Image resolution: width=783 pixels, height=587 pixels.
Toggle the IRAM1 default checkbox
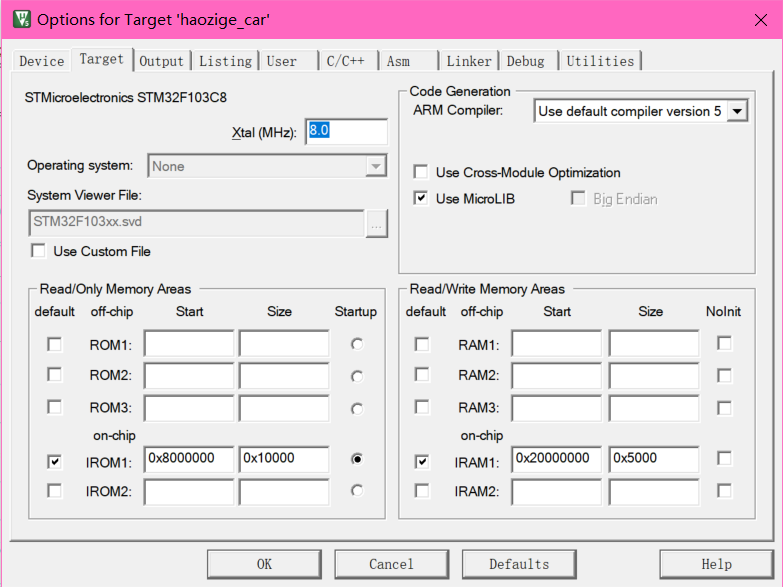(x=422, y=462)
